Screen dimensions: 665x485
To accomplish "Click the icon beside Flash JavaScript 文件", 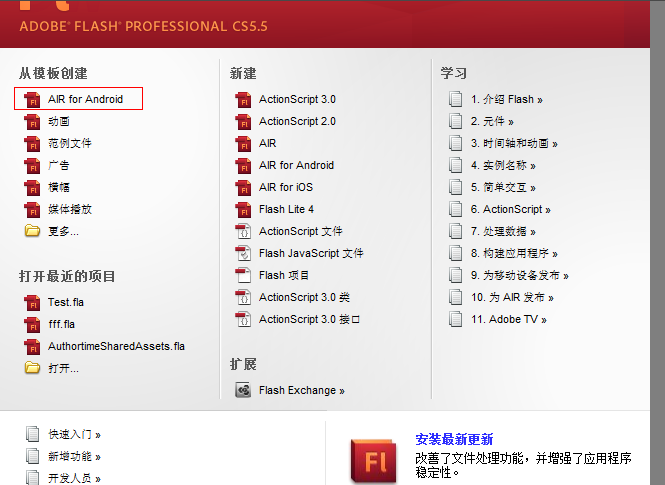I will coord(243,254).
